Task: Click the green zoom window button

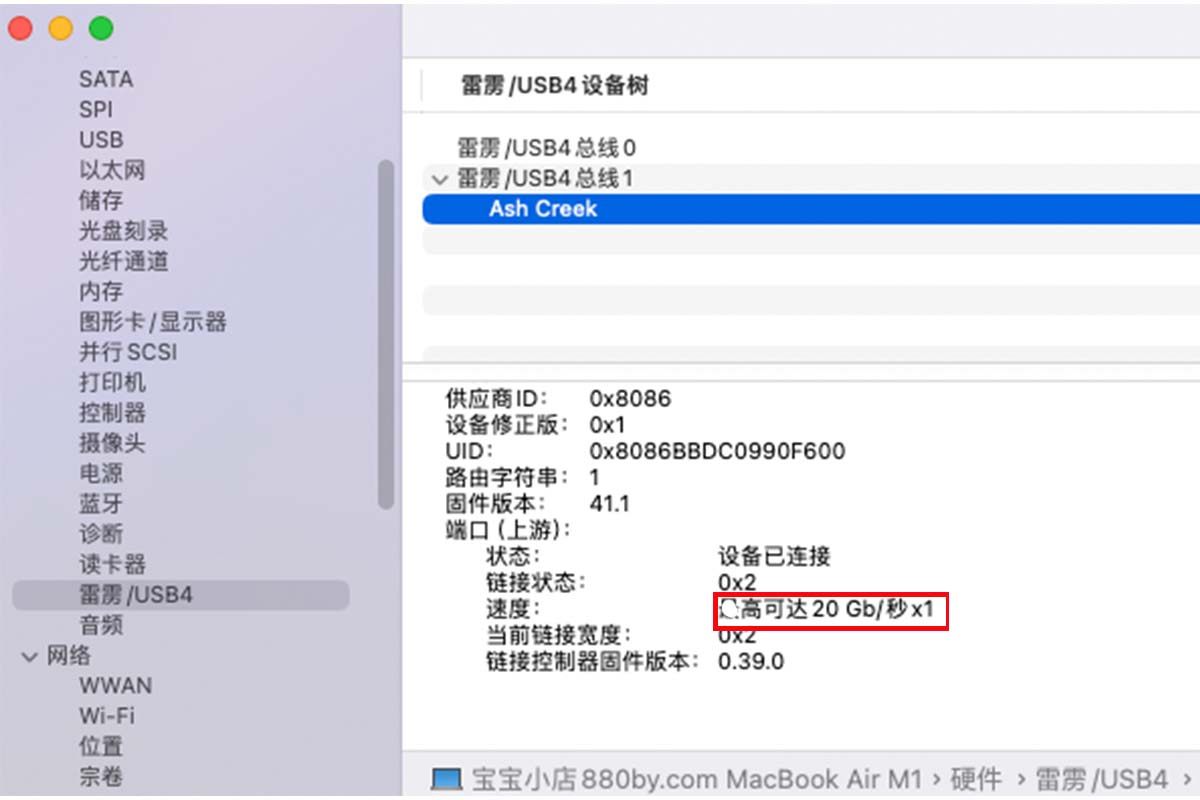Action: click(101, 29)
